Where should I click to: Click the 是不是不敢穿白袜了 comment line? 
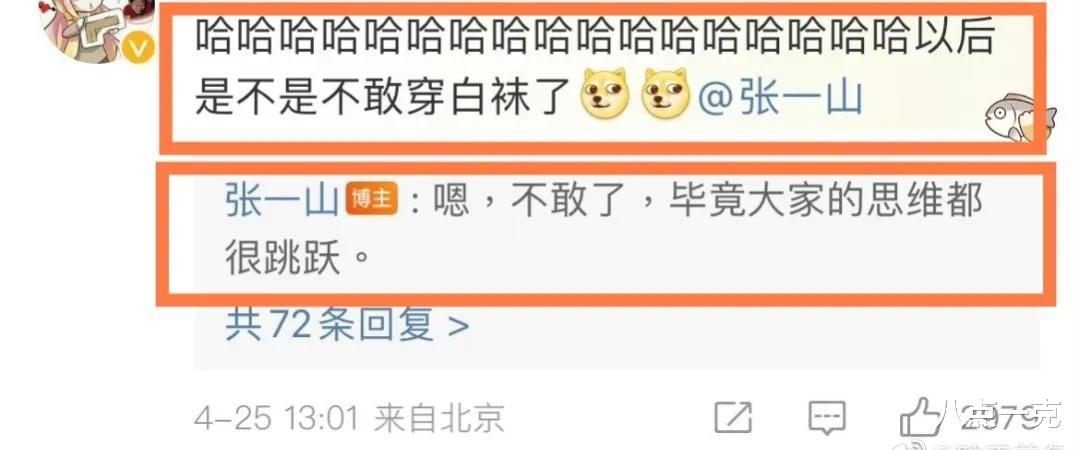[384, 96]
